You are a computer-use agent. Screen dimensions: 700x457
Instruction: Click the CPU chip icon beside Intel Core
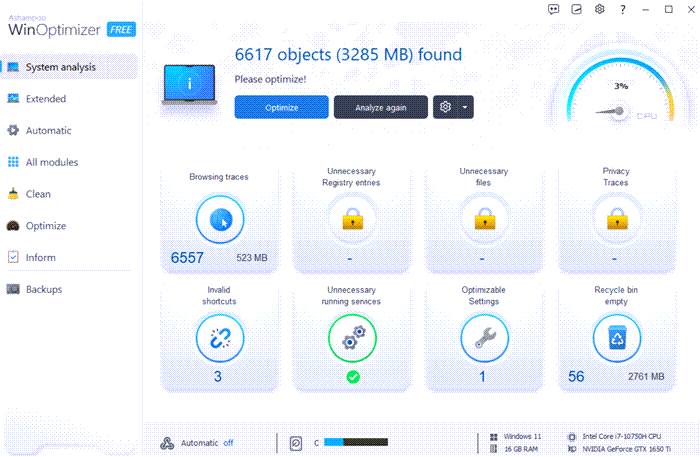point(572,437)
